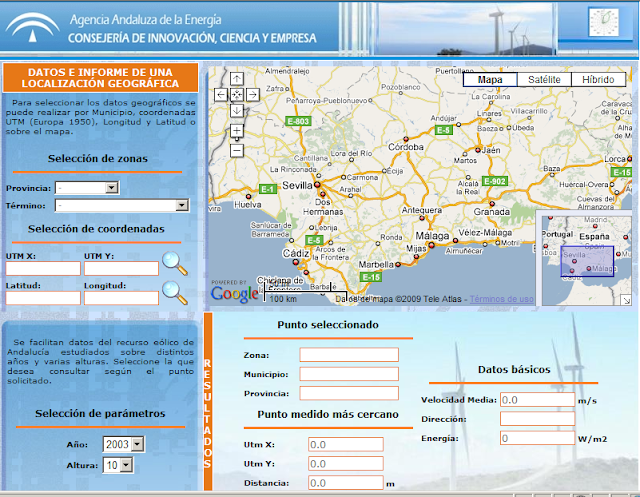The width and height of the screenshot is (640, 497).
Task: Click the RESULTADOS vertical orange bar
Action: click(x=208, y=402)
